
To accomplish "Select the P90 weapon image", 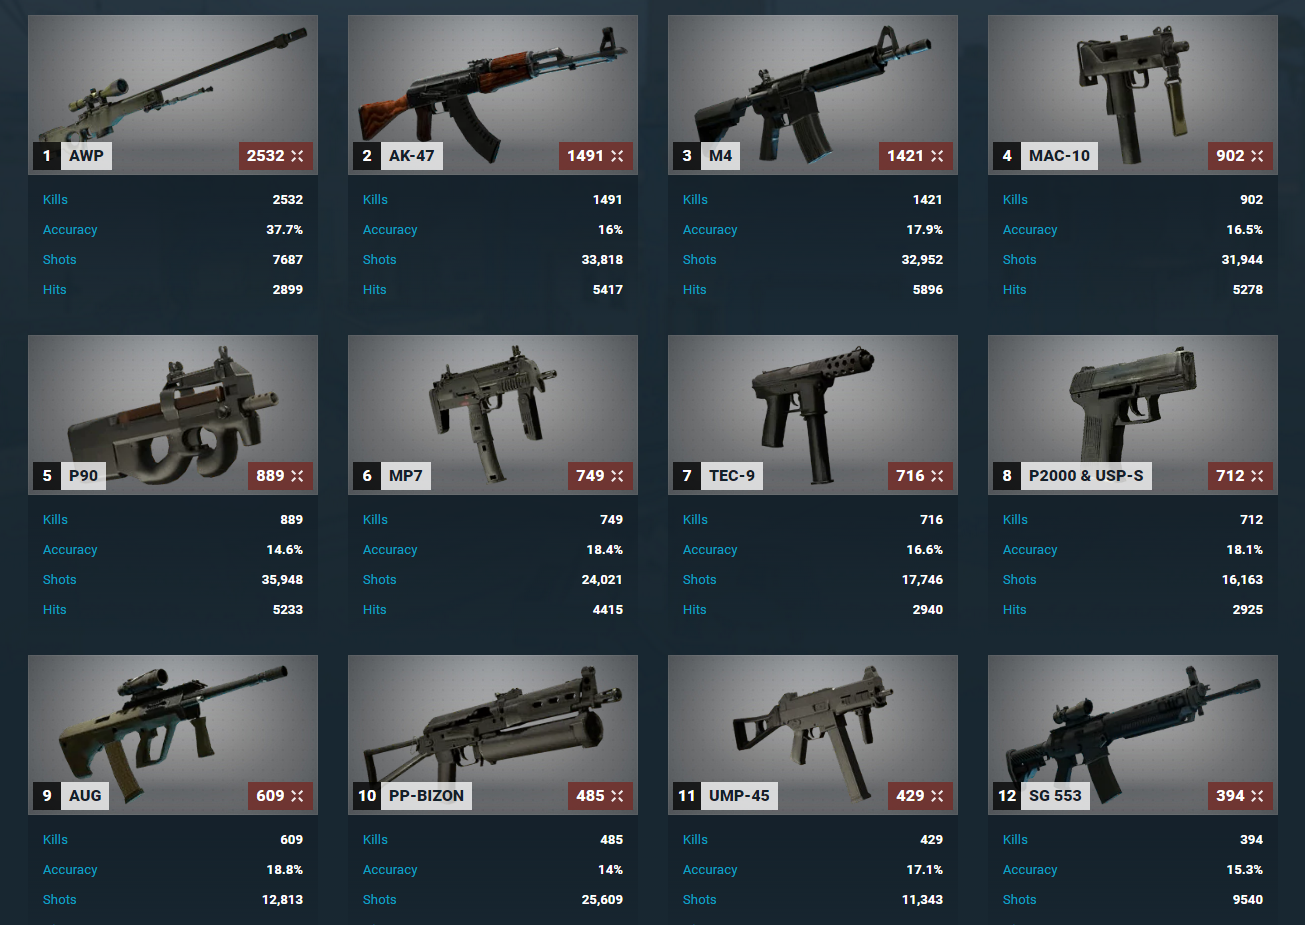I will pyautogui.click(x=173, y=415).
